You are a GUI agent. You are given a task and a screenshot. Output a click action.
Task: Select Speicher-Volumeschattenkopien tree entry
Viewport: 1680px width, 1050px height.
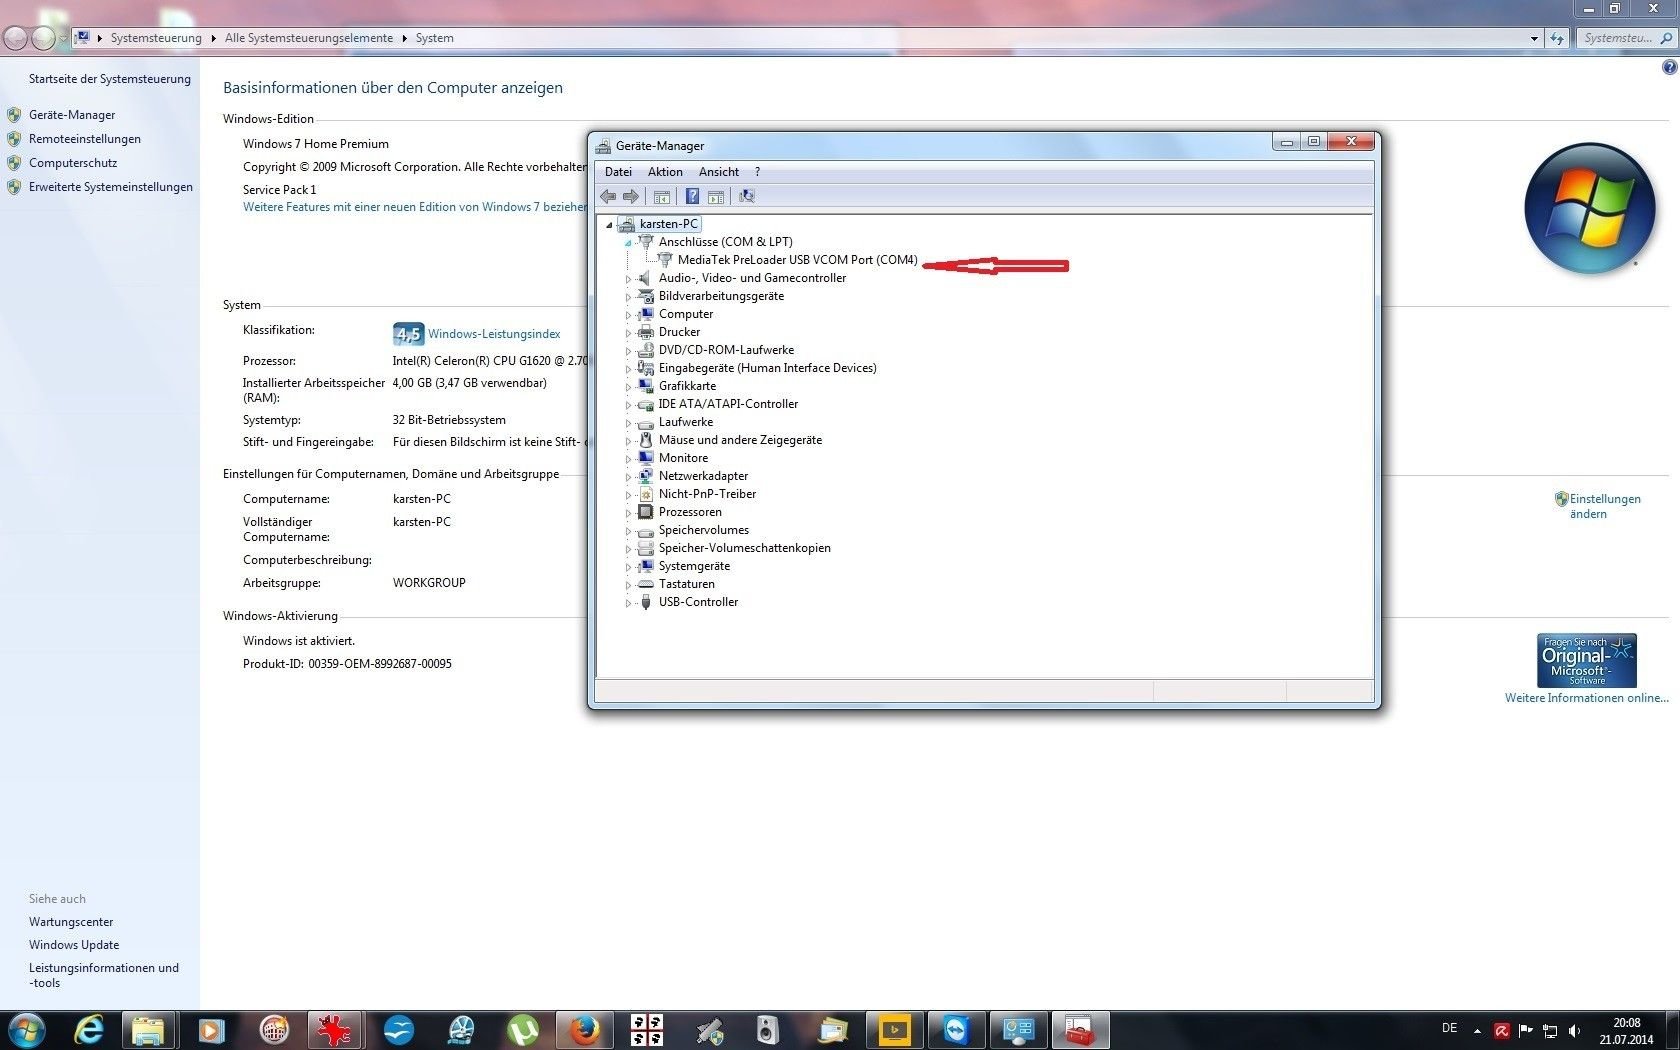pos(744,548)
